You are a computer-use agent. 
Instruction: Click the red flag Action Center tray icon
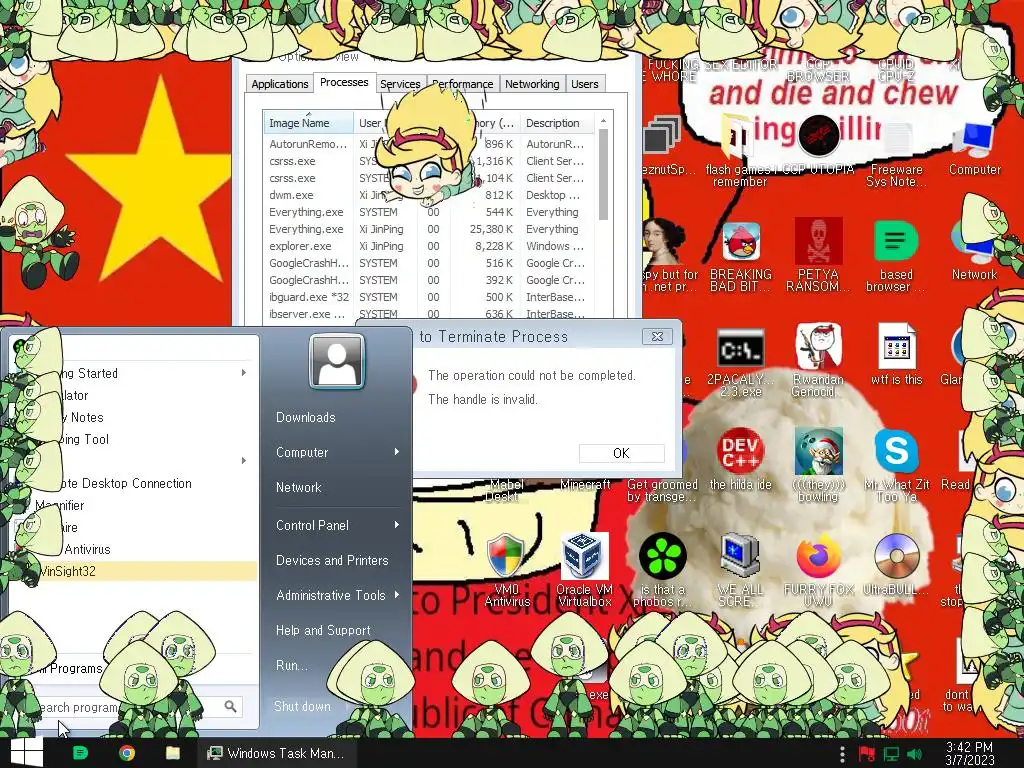click(867, 754)
